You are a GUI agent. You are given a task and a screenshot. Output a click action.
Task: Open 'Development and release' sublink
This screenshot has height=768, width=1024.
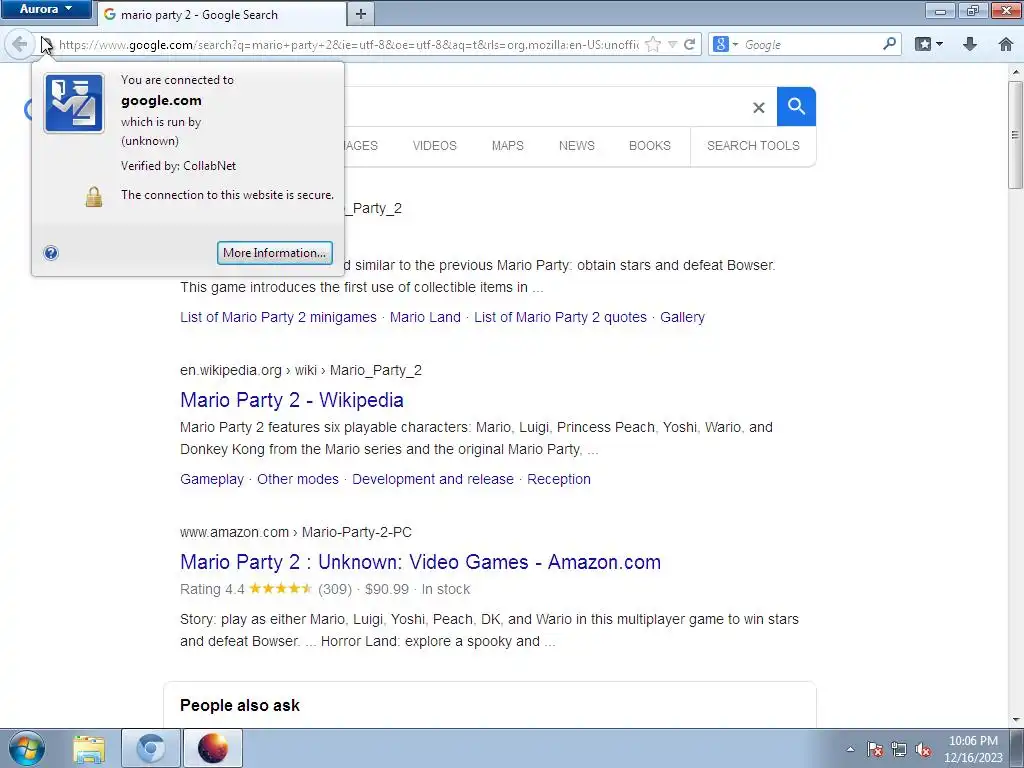tap(433, 479)
